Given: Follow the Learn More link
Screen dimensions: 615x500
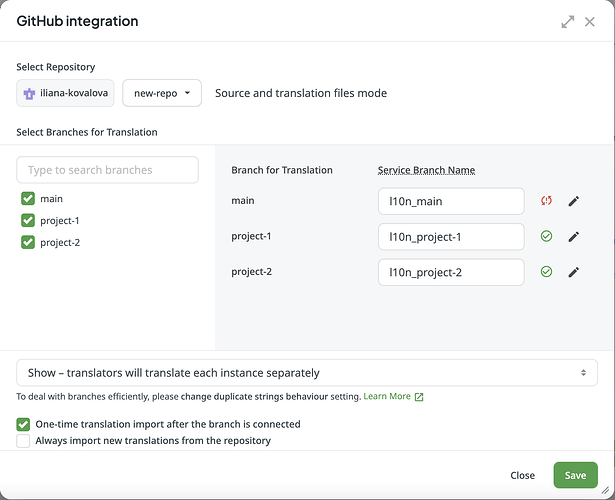Looking at the screenshot, I should [x=387, y=396].
